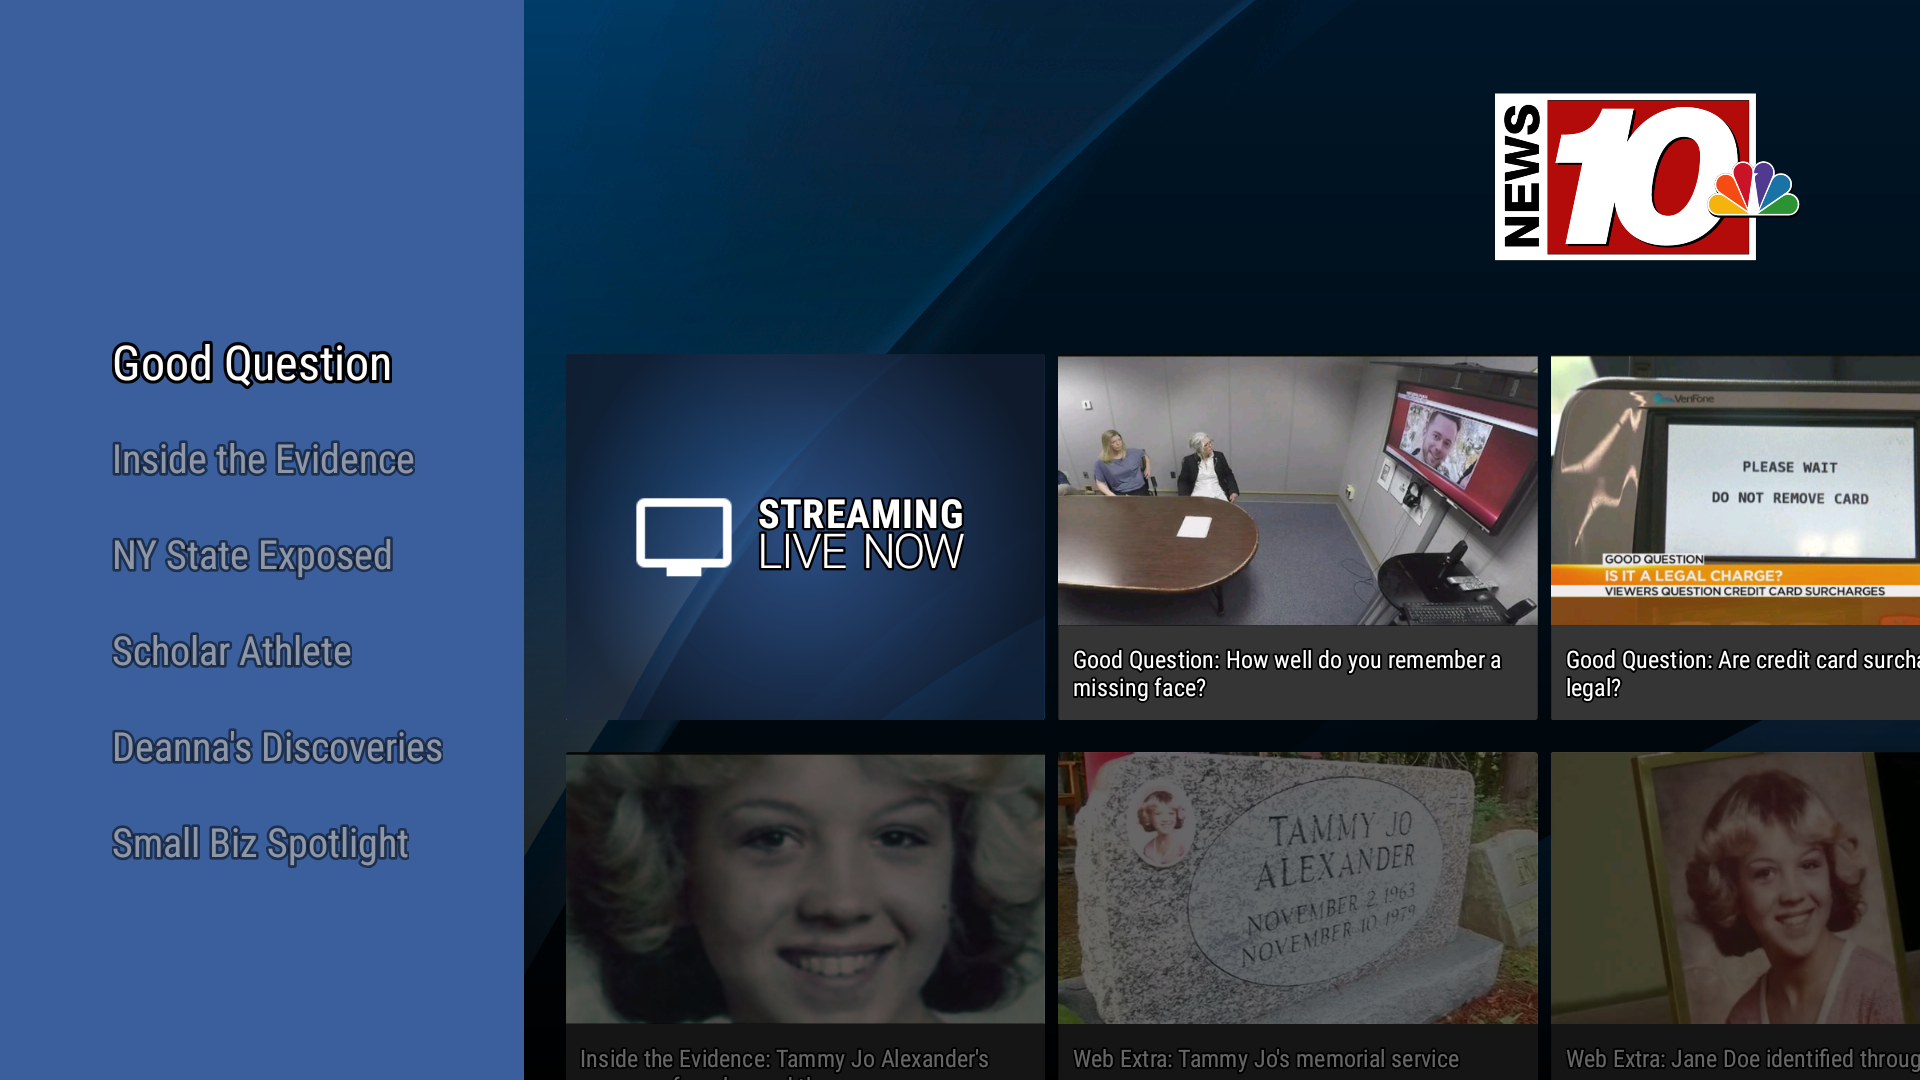1920x1080 pixels.
Task: Switch to NY State Exposed
Action: 252,555
